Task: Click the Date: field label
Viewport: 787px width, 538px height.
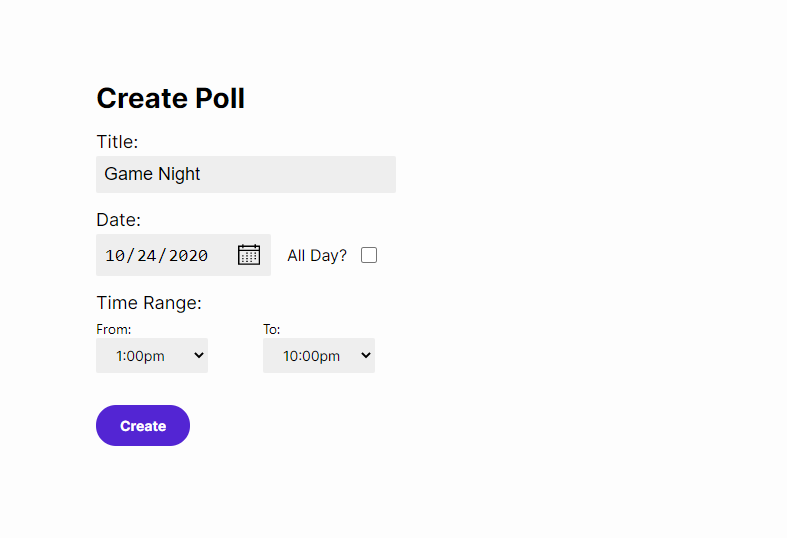Action: 118,220
